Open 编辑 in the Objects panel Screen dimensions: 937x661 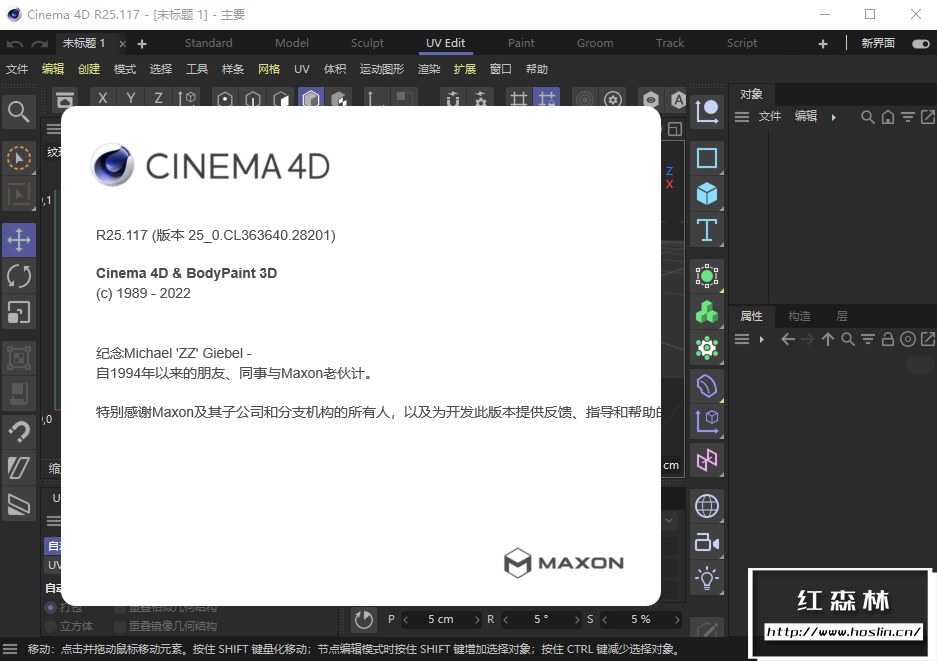tap(806, 117)
